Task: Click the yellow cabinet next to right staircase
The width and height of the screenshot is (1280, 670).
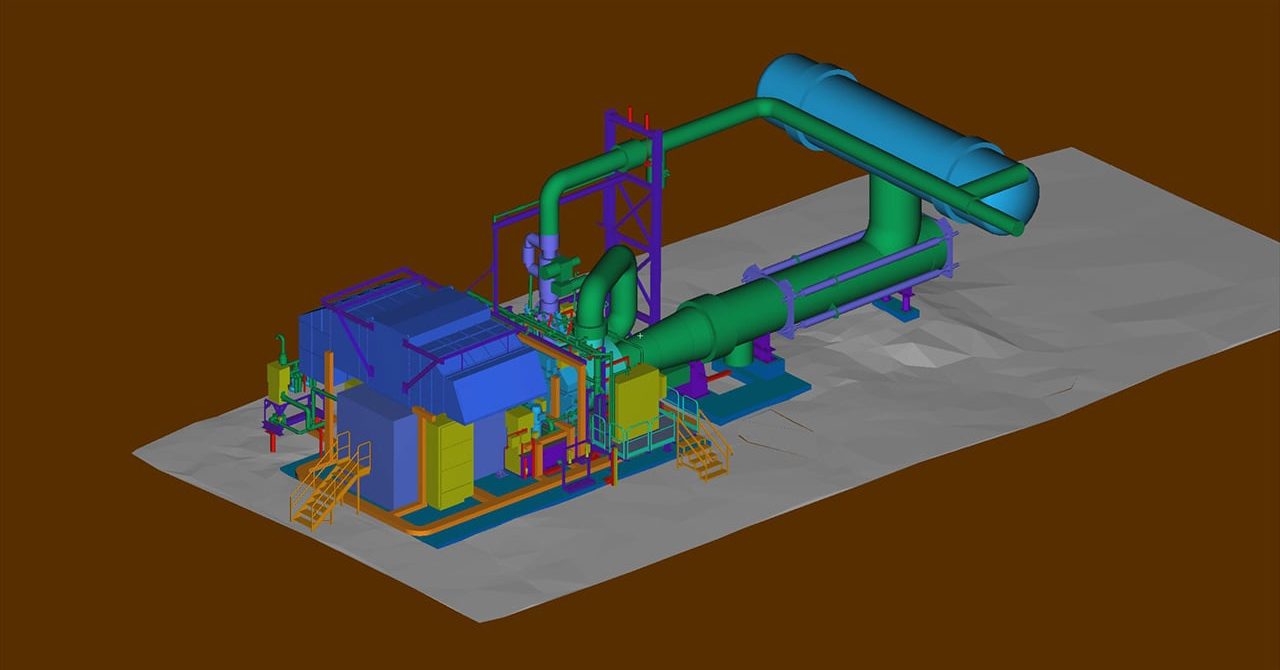Action: click(639, 400)
